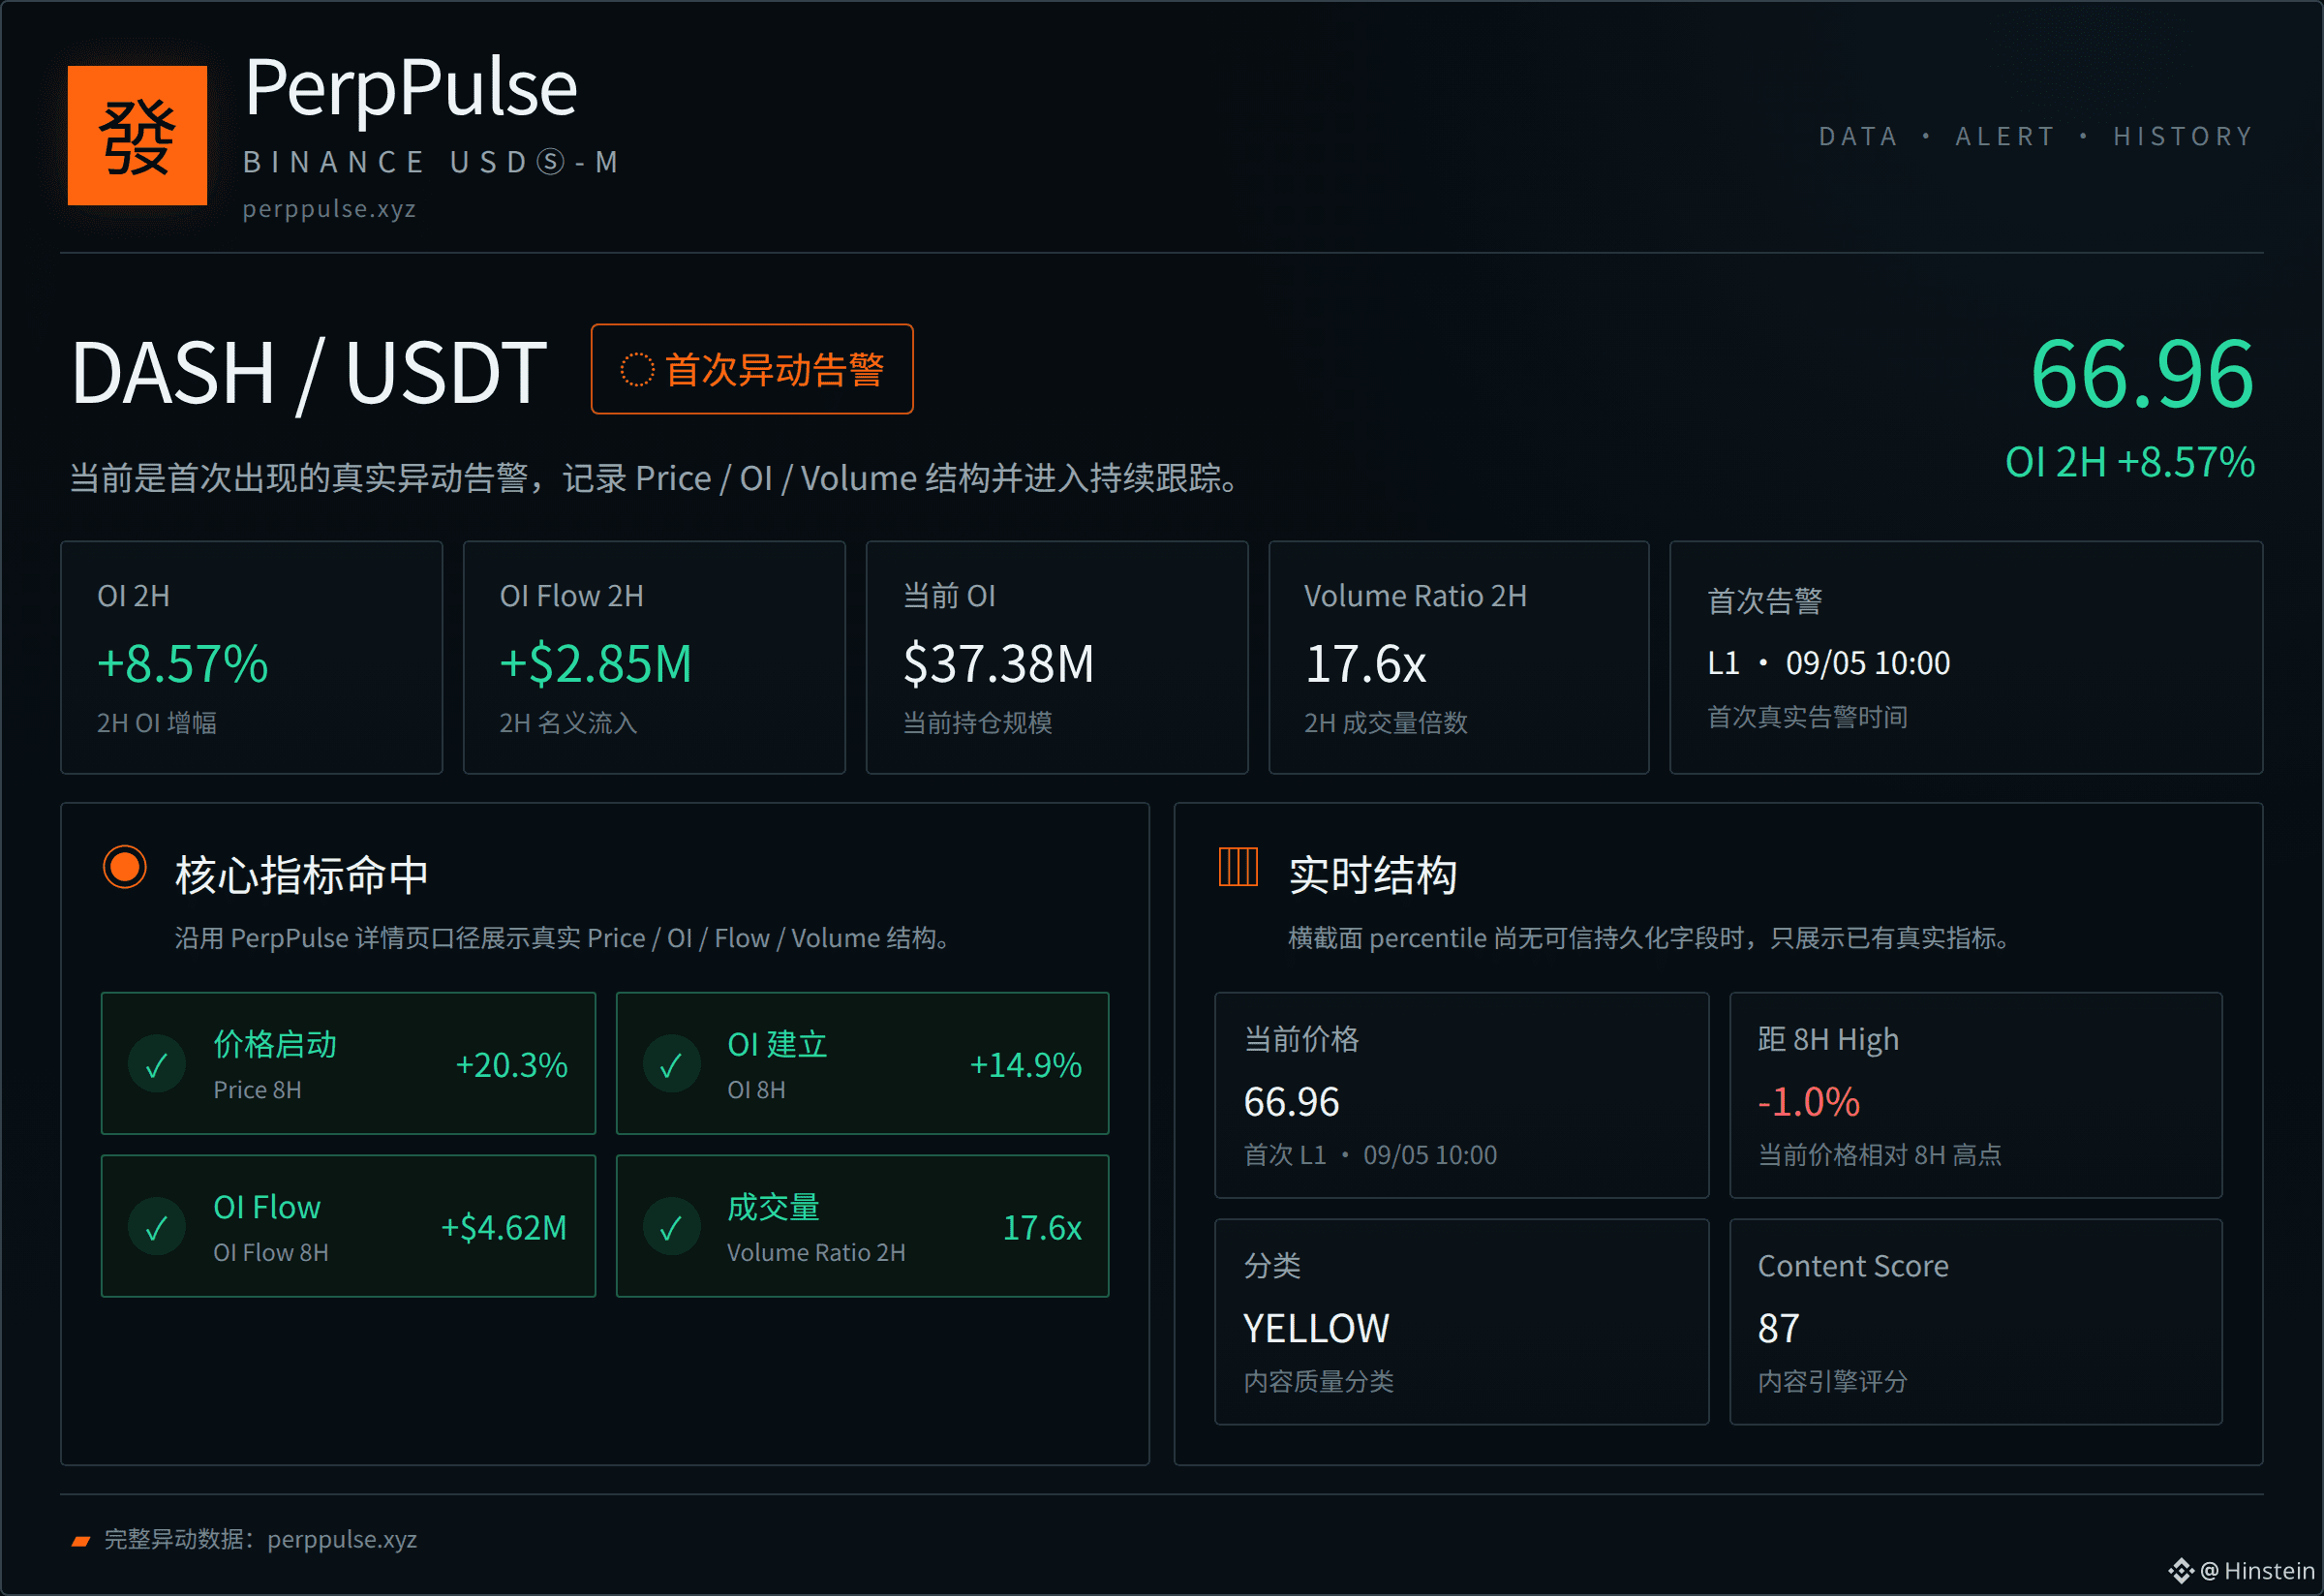2324x1596 pixels.
Task: Click the Content Score 87 card
Action: [x=1976, y=1322]
